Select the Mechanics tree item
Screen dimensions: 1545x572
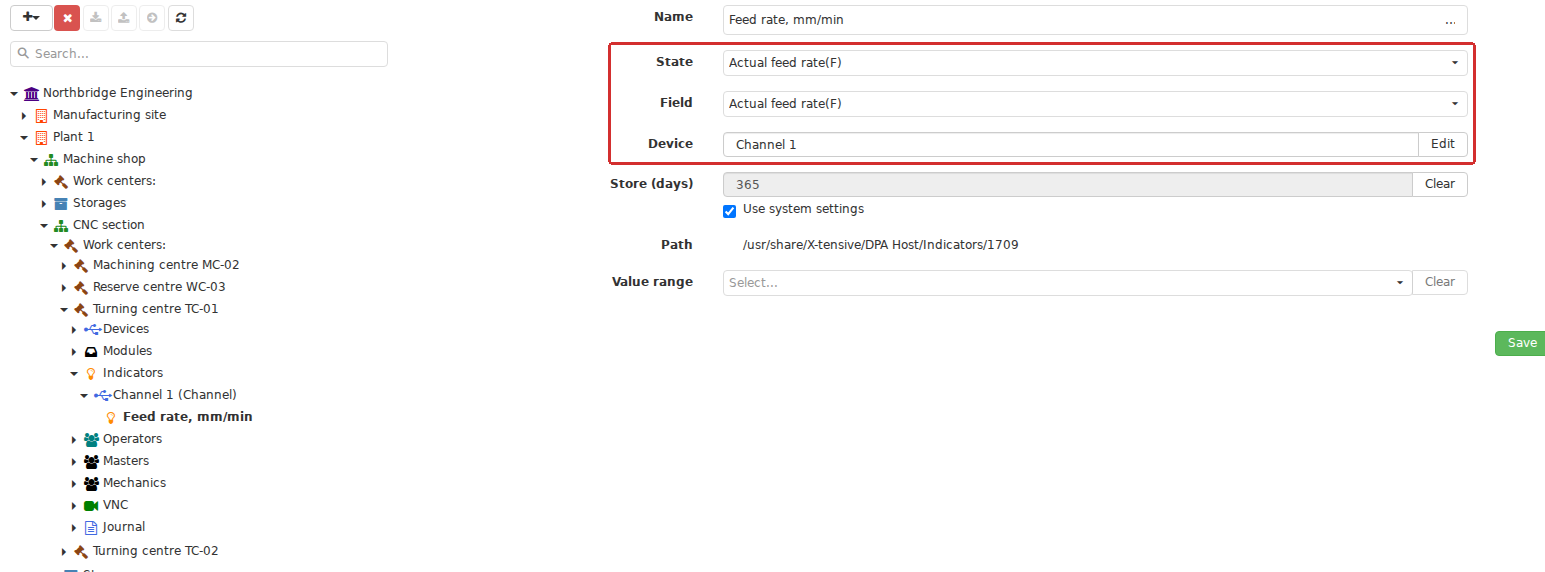click(135, 483)
